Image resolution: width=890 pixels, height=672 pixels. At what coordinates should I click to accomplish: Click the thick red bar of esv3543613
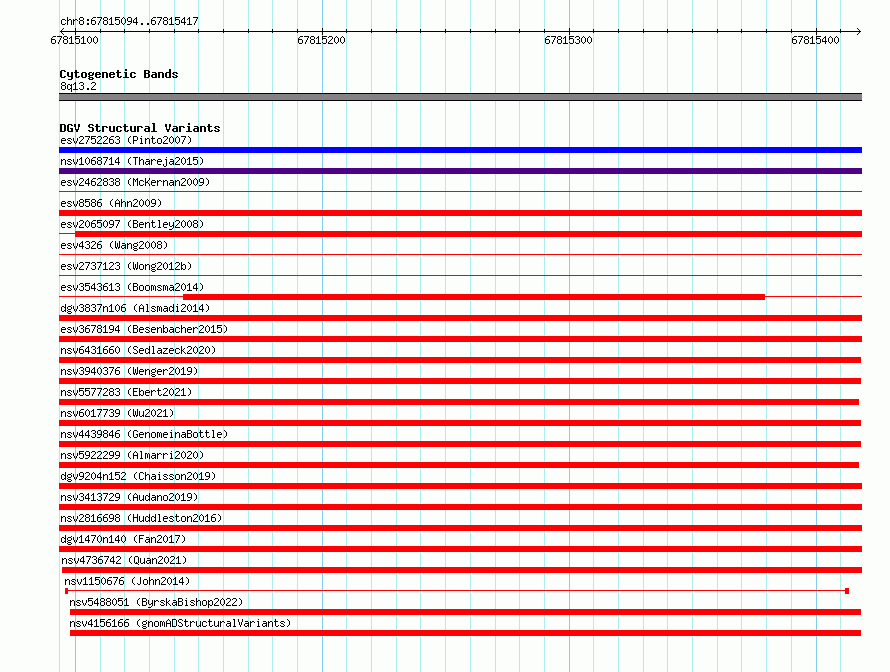[474, 297]
